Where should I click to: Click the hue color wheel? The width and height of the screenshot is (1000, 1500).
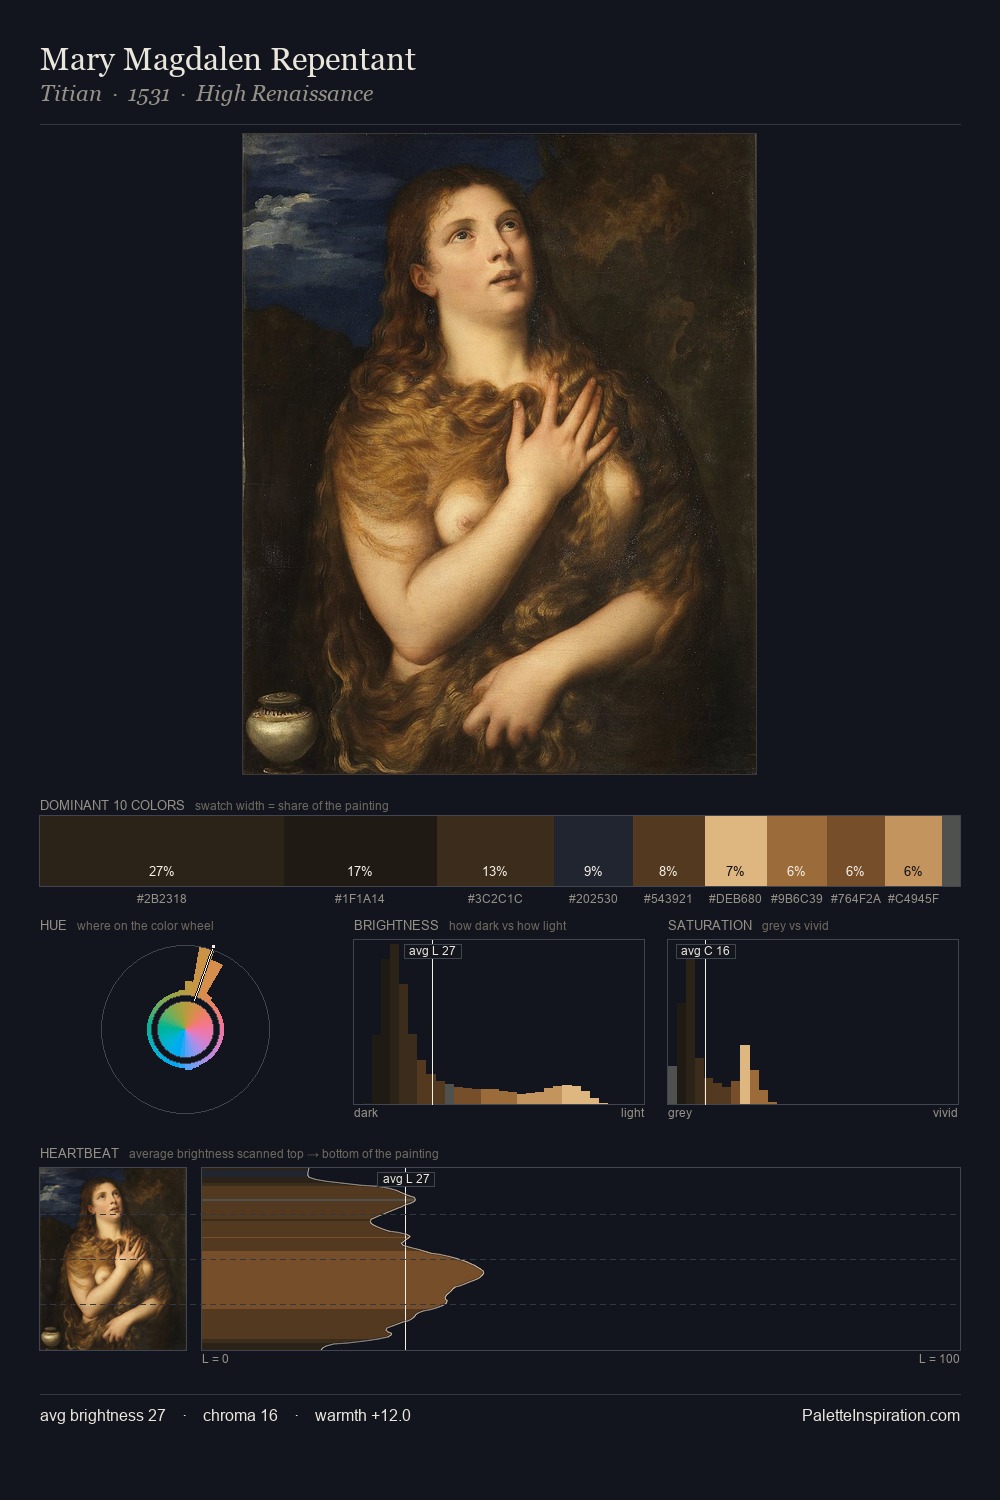(x=185, y=1029)
